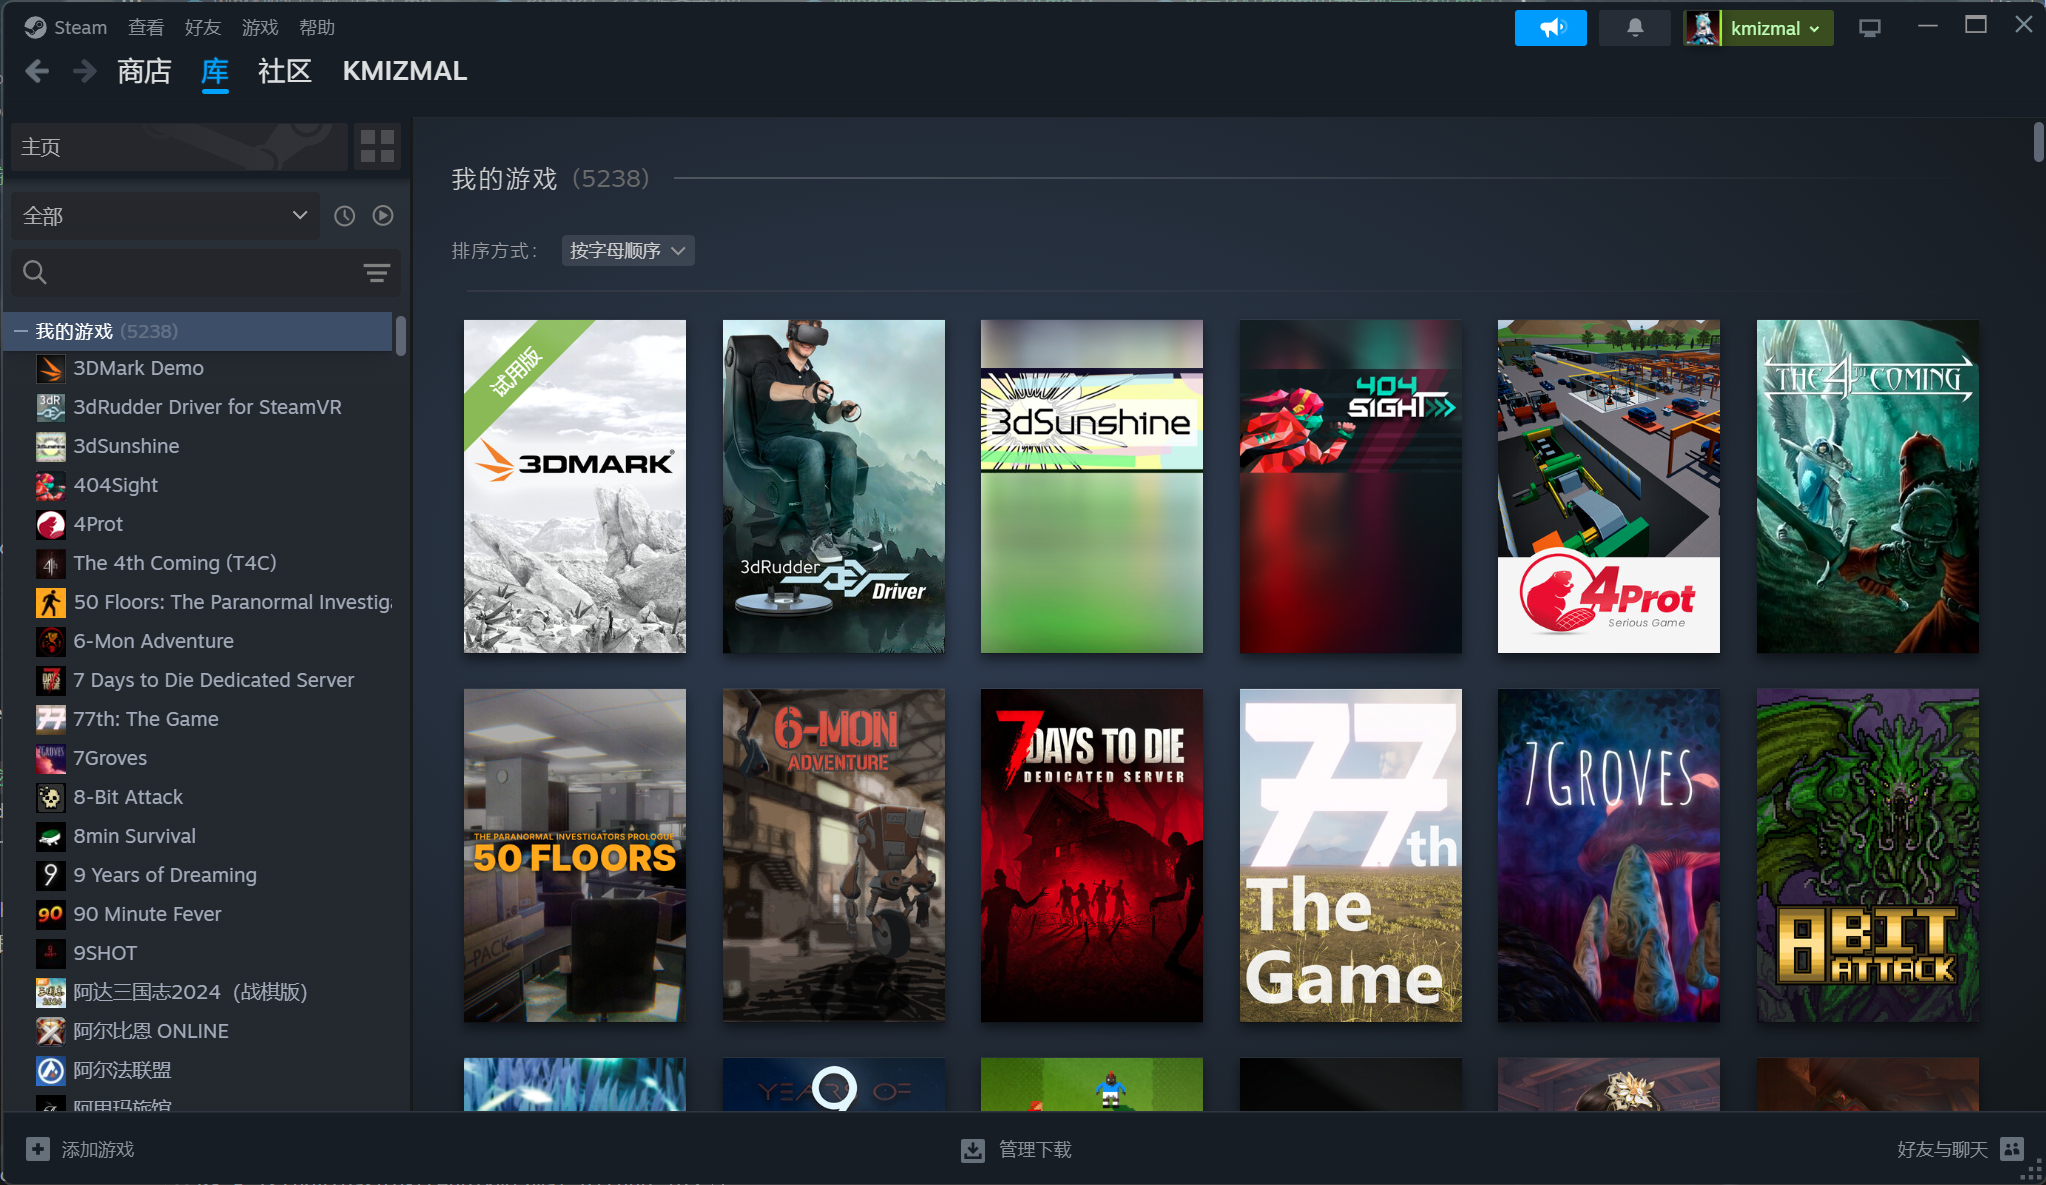Screen dimensions: 2046x1185
Task: Click the 50 Floors sidebar icon
Action: [51, 603]
